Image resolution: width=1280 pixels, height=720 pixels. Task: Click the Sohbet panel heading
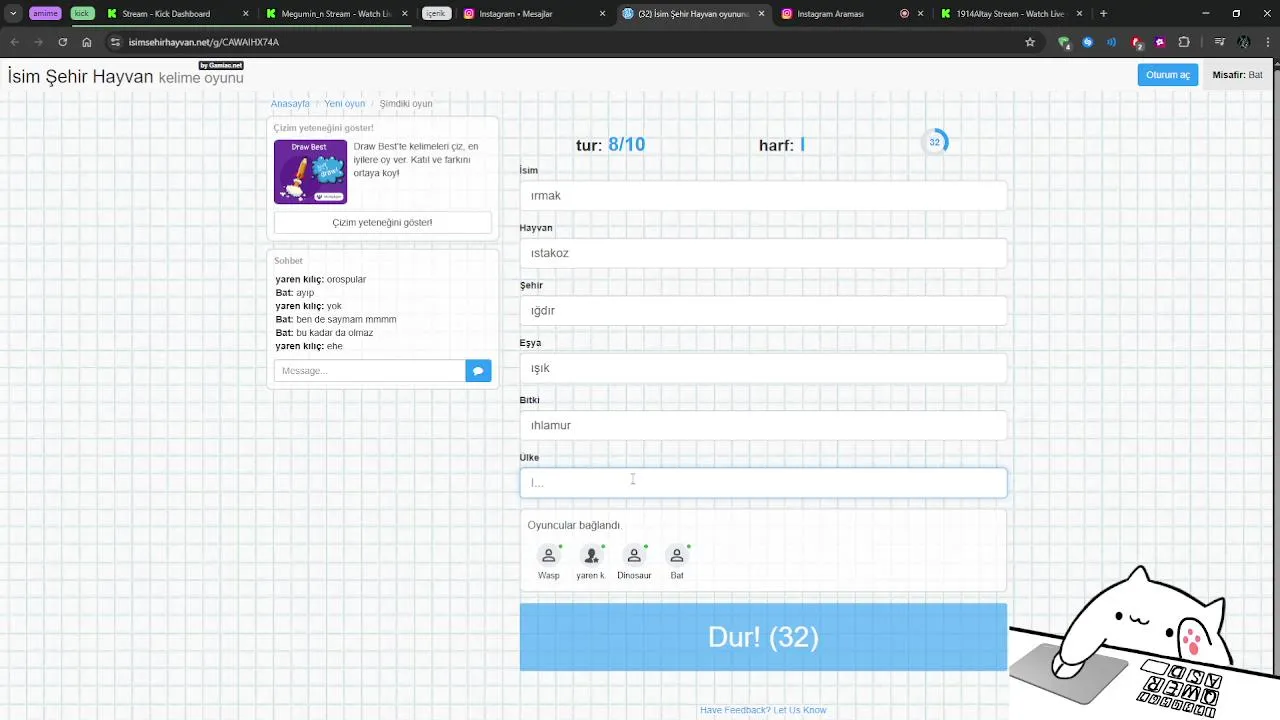coord(288,261)
